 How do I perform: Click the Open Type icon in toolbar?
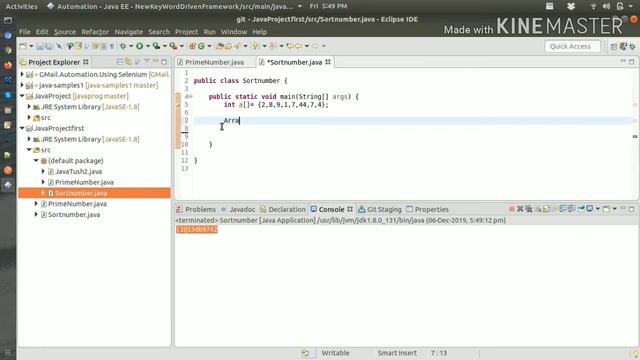pyautogui.click(x=219, y=46)
